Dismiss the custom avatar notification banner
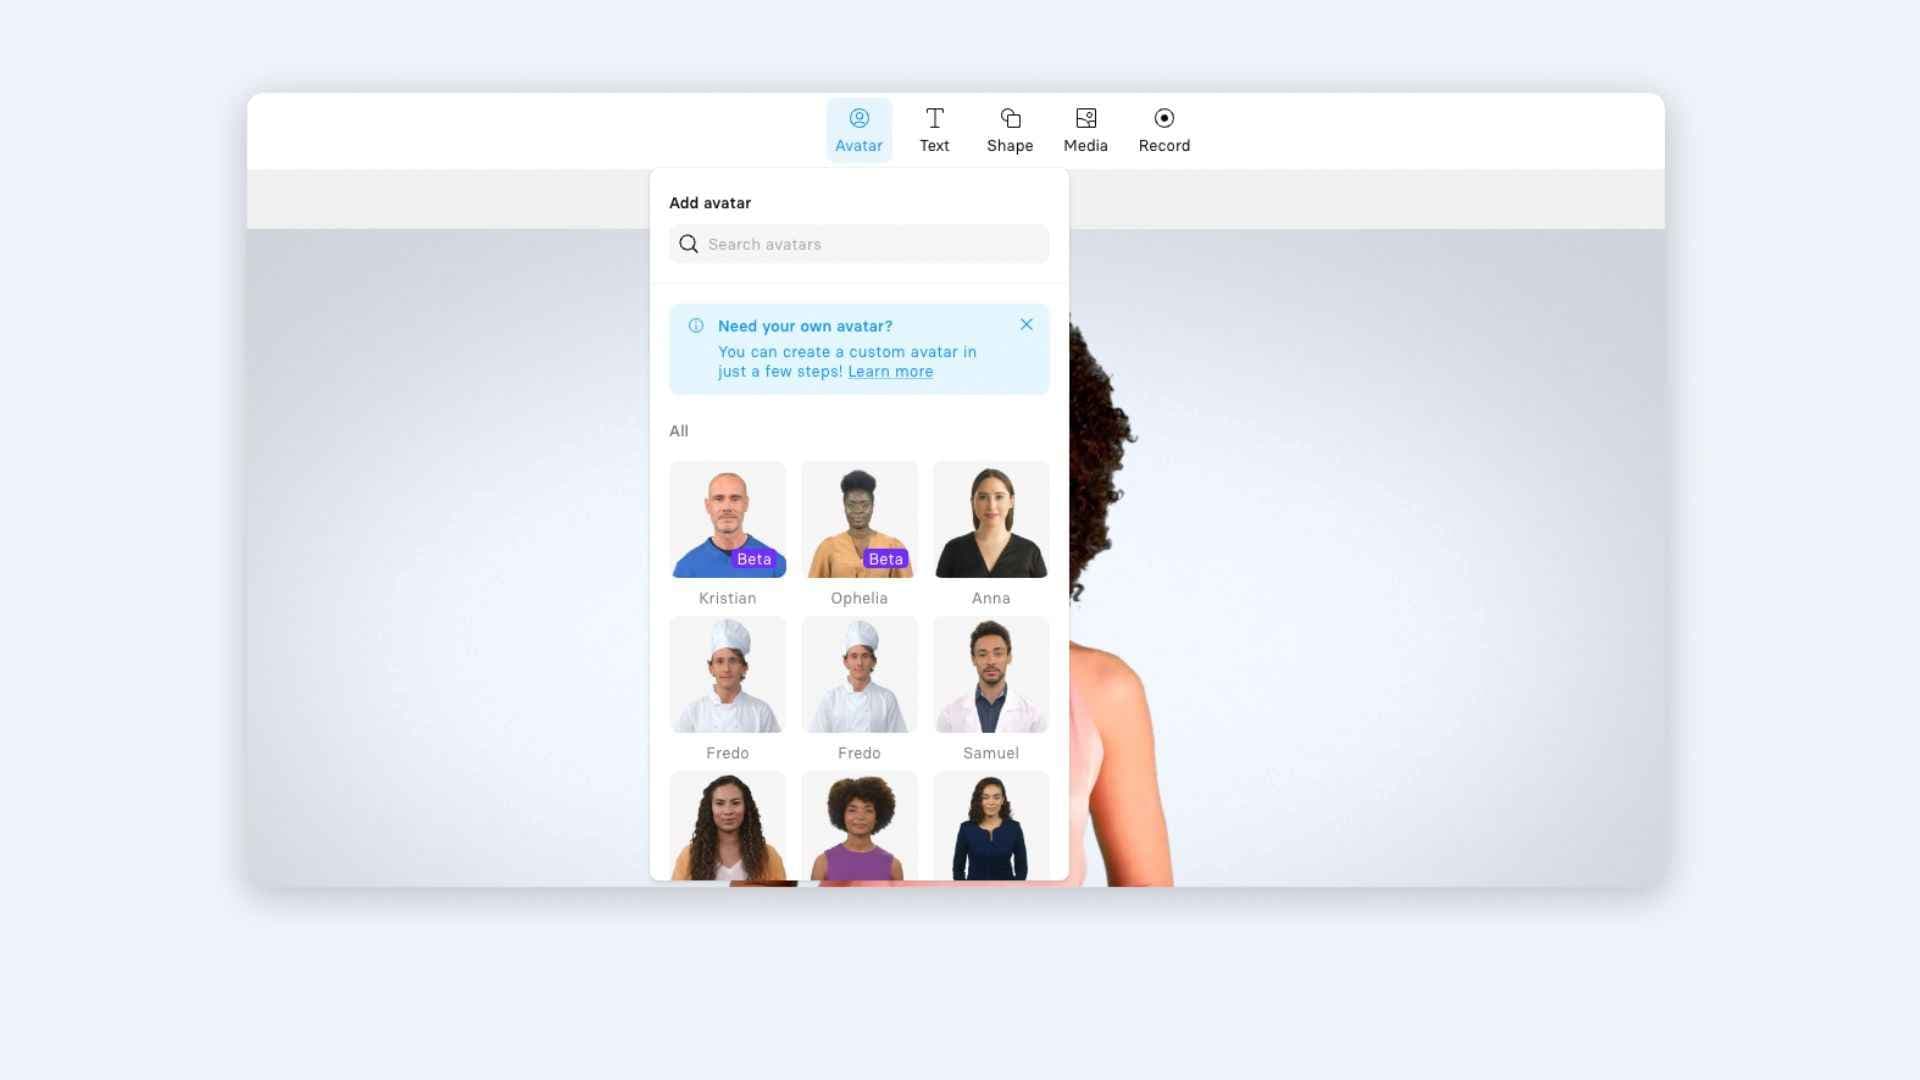The height and width of the screenshot is (1080, 1920). click(x=1027, y=324)
